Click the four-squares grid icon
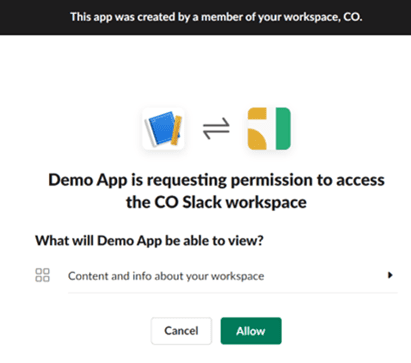 tap(42, 275)
